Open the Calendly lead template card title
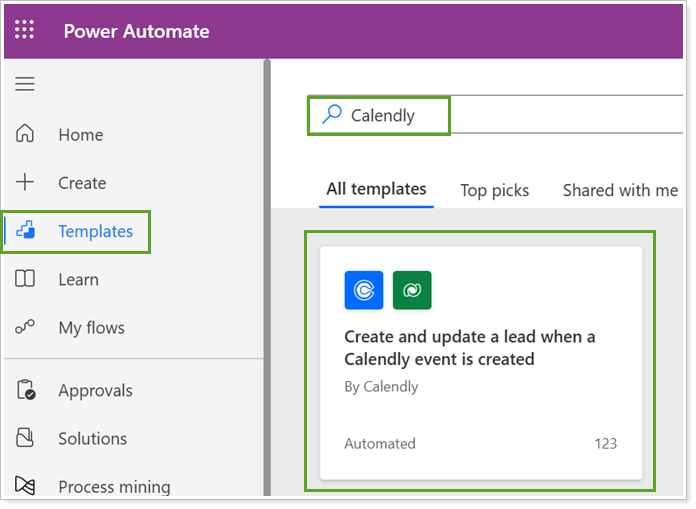The width and height of the screenshot is (696, 509). click(469, 348)
